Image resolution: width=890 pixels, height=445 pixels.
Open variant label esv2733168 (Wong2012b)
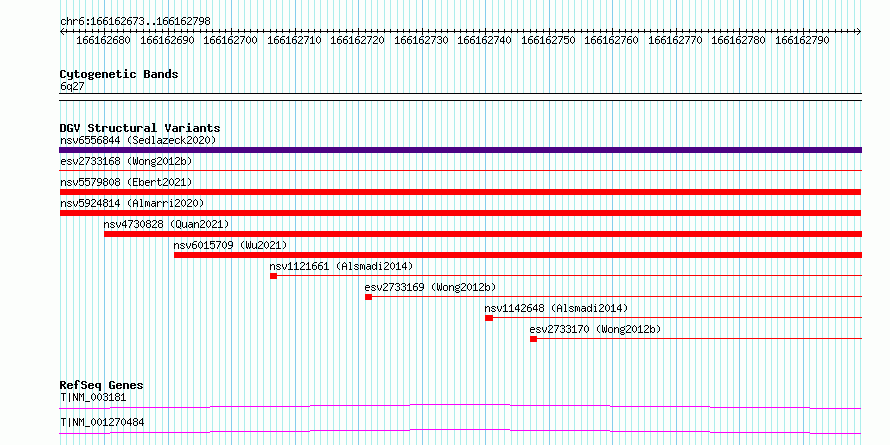click(126, 161)
